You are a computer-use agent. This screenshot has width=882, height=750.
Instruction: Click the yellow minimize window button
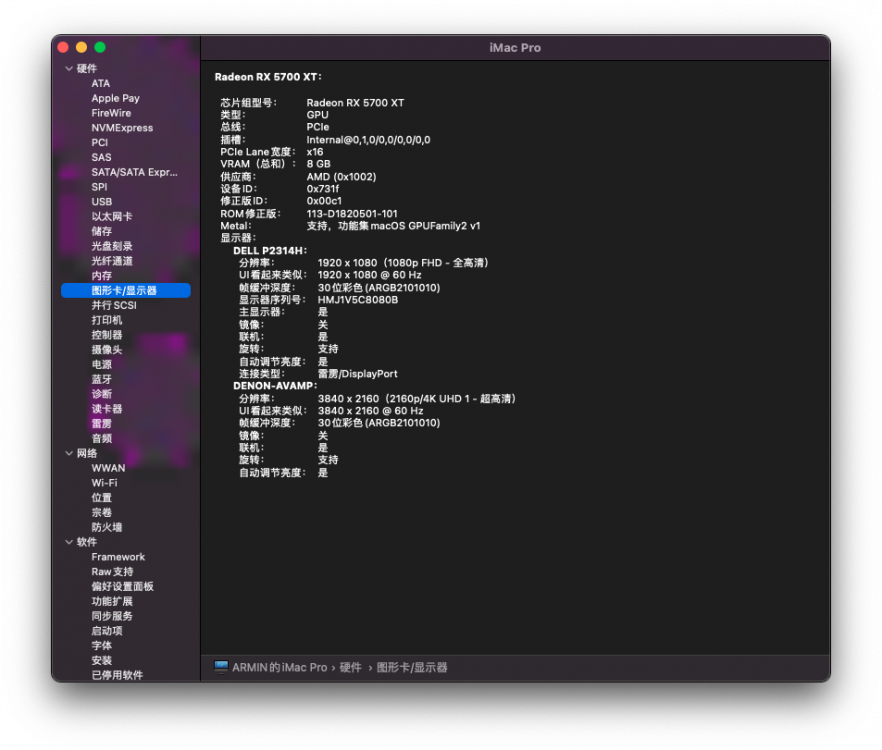82,47
